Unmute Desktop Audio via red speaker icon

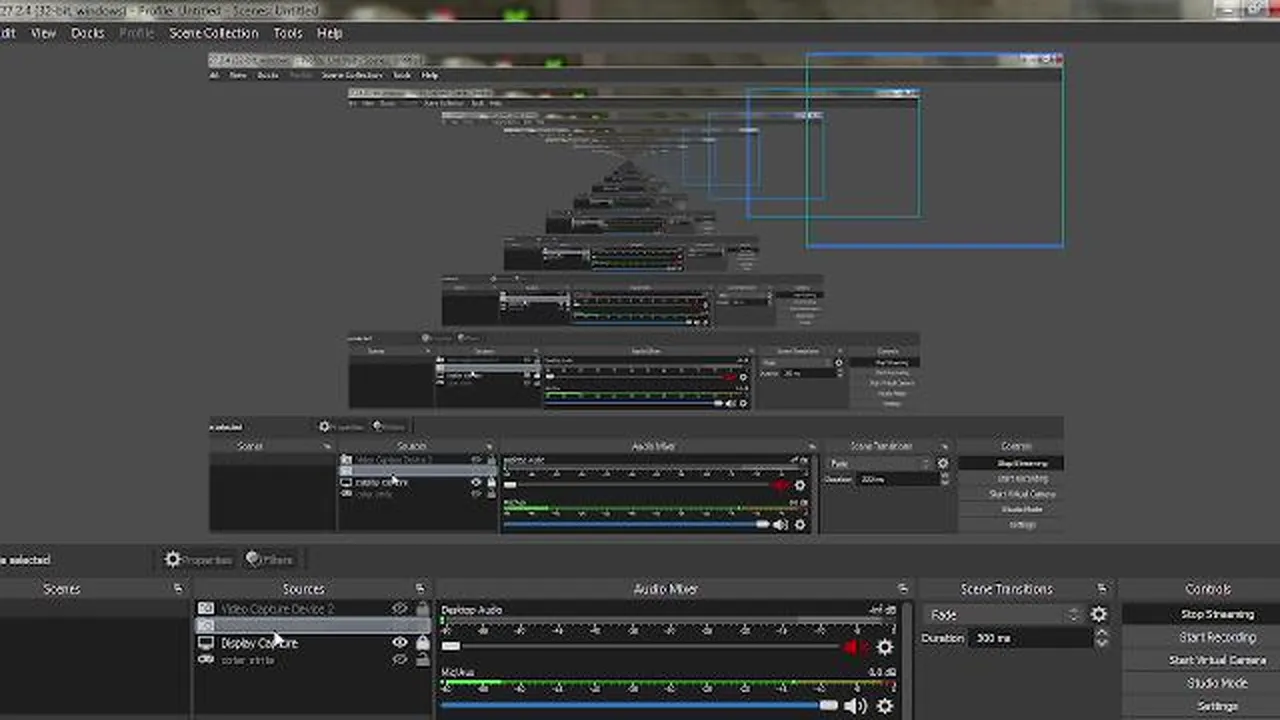[x=856, y=648]
